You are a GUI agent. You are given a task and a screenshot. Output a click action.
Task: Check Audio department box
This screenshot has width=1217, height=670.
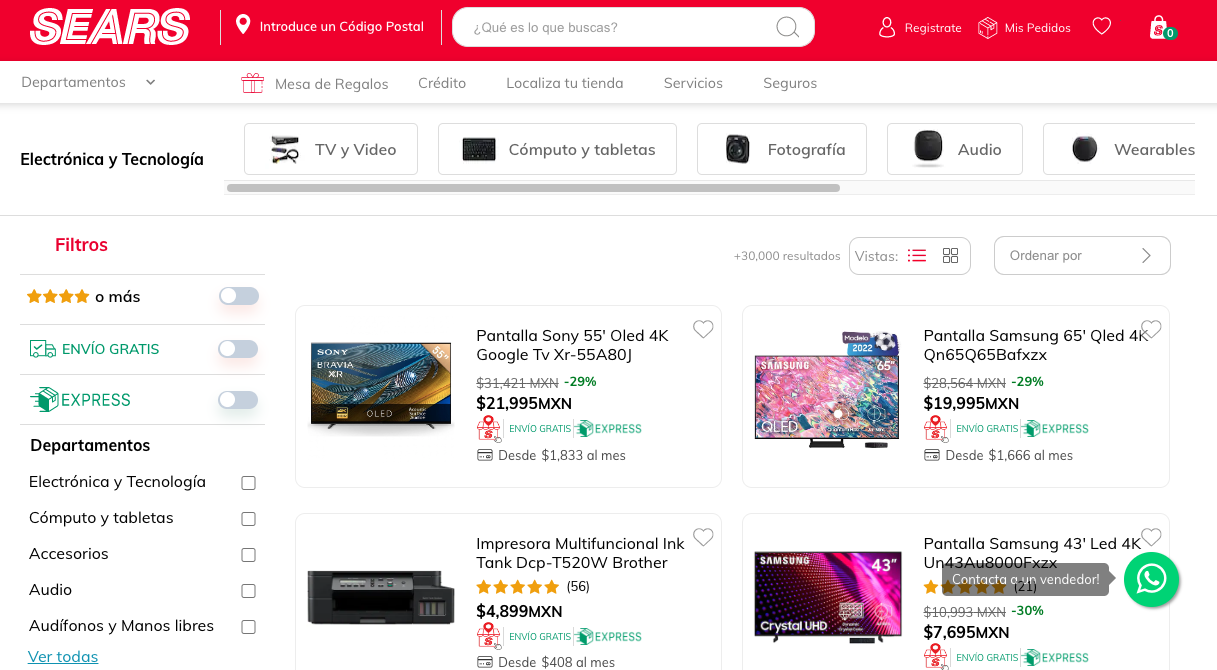pos(248,591)
